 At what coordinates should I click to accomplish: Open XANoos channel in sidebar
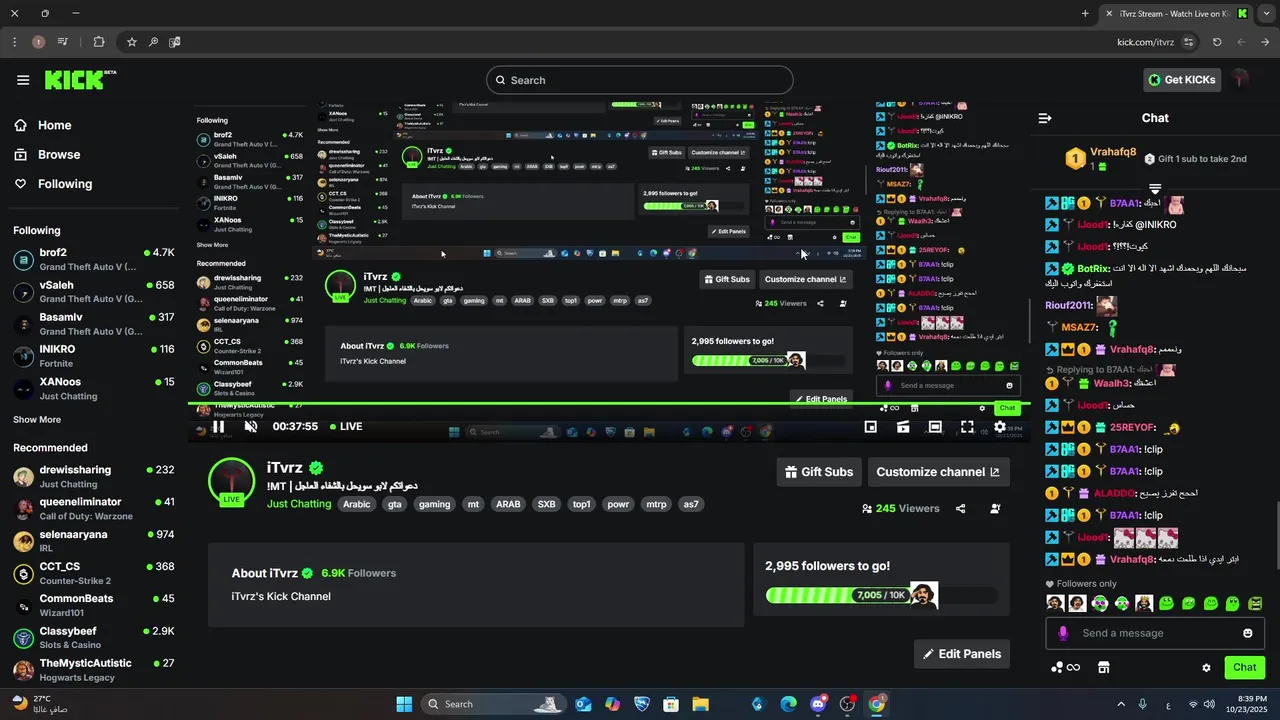pos(94,389)
